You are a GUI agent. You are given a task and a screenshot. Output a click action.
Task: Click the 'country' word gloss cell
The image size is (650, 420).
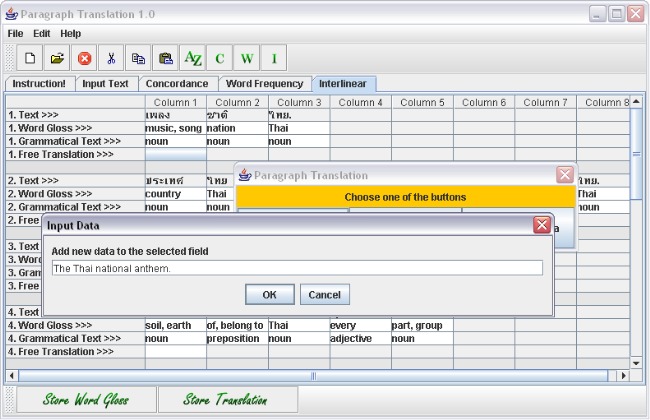pos(176,194)
